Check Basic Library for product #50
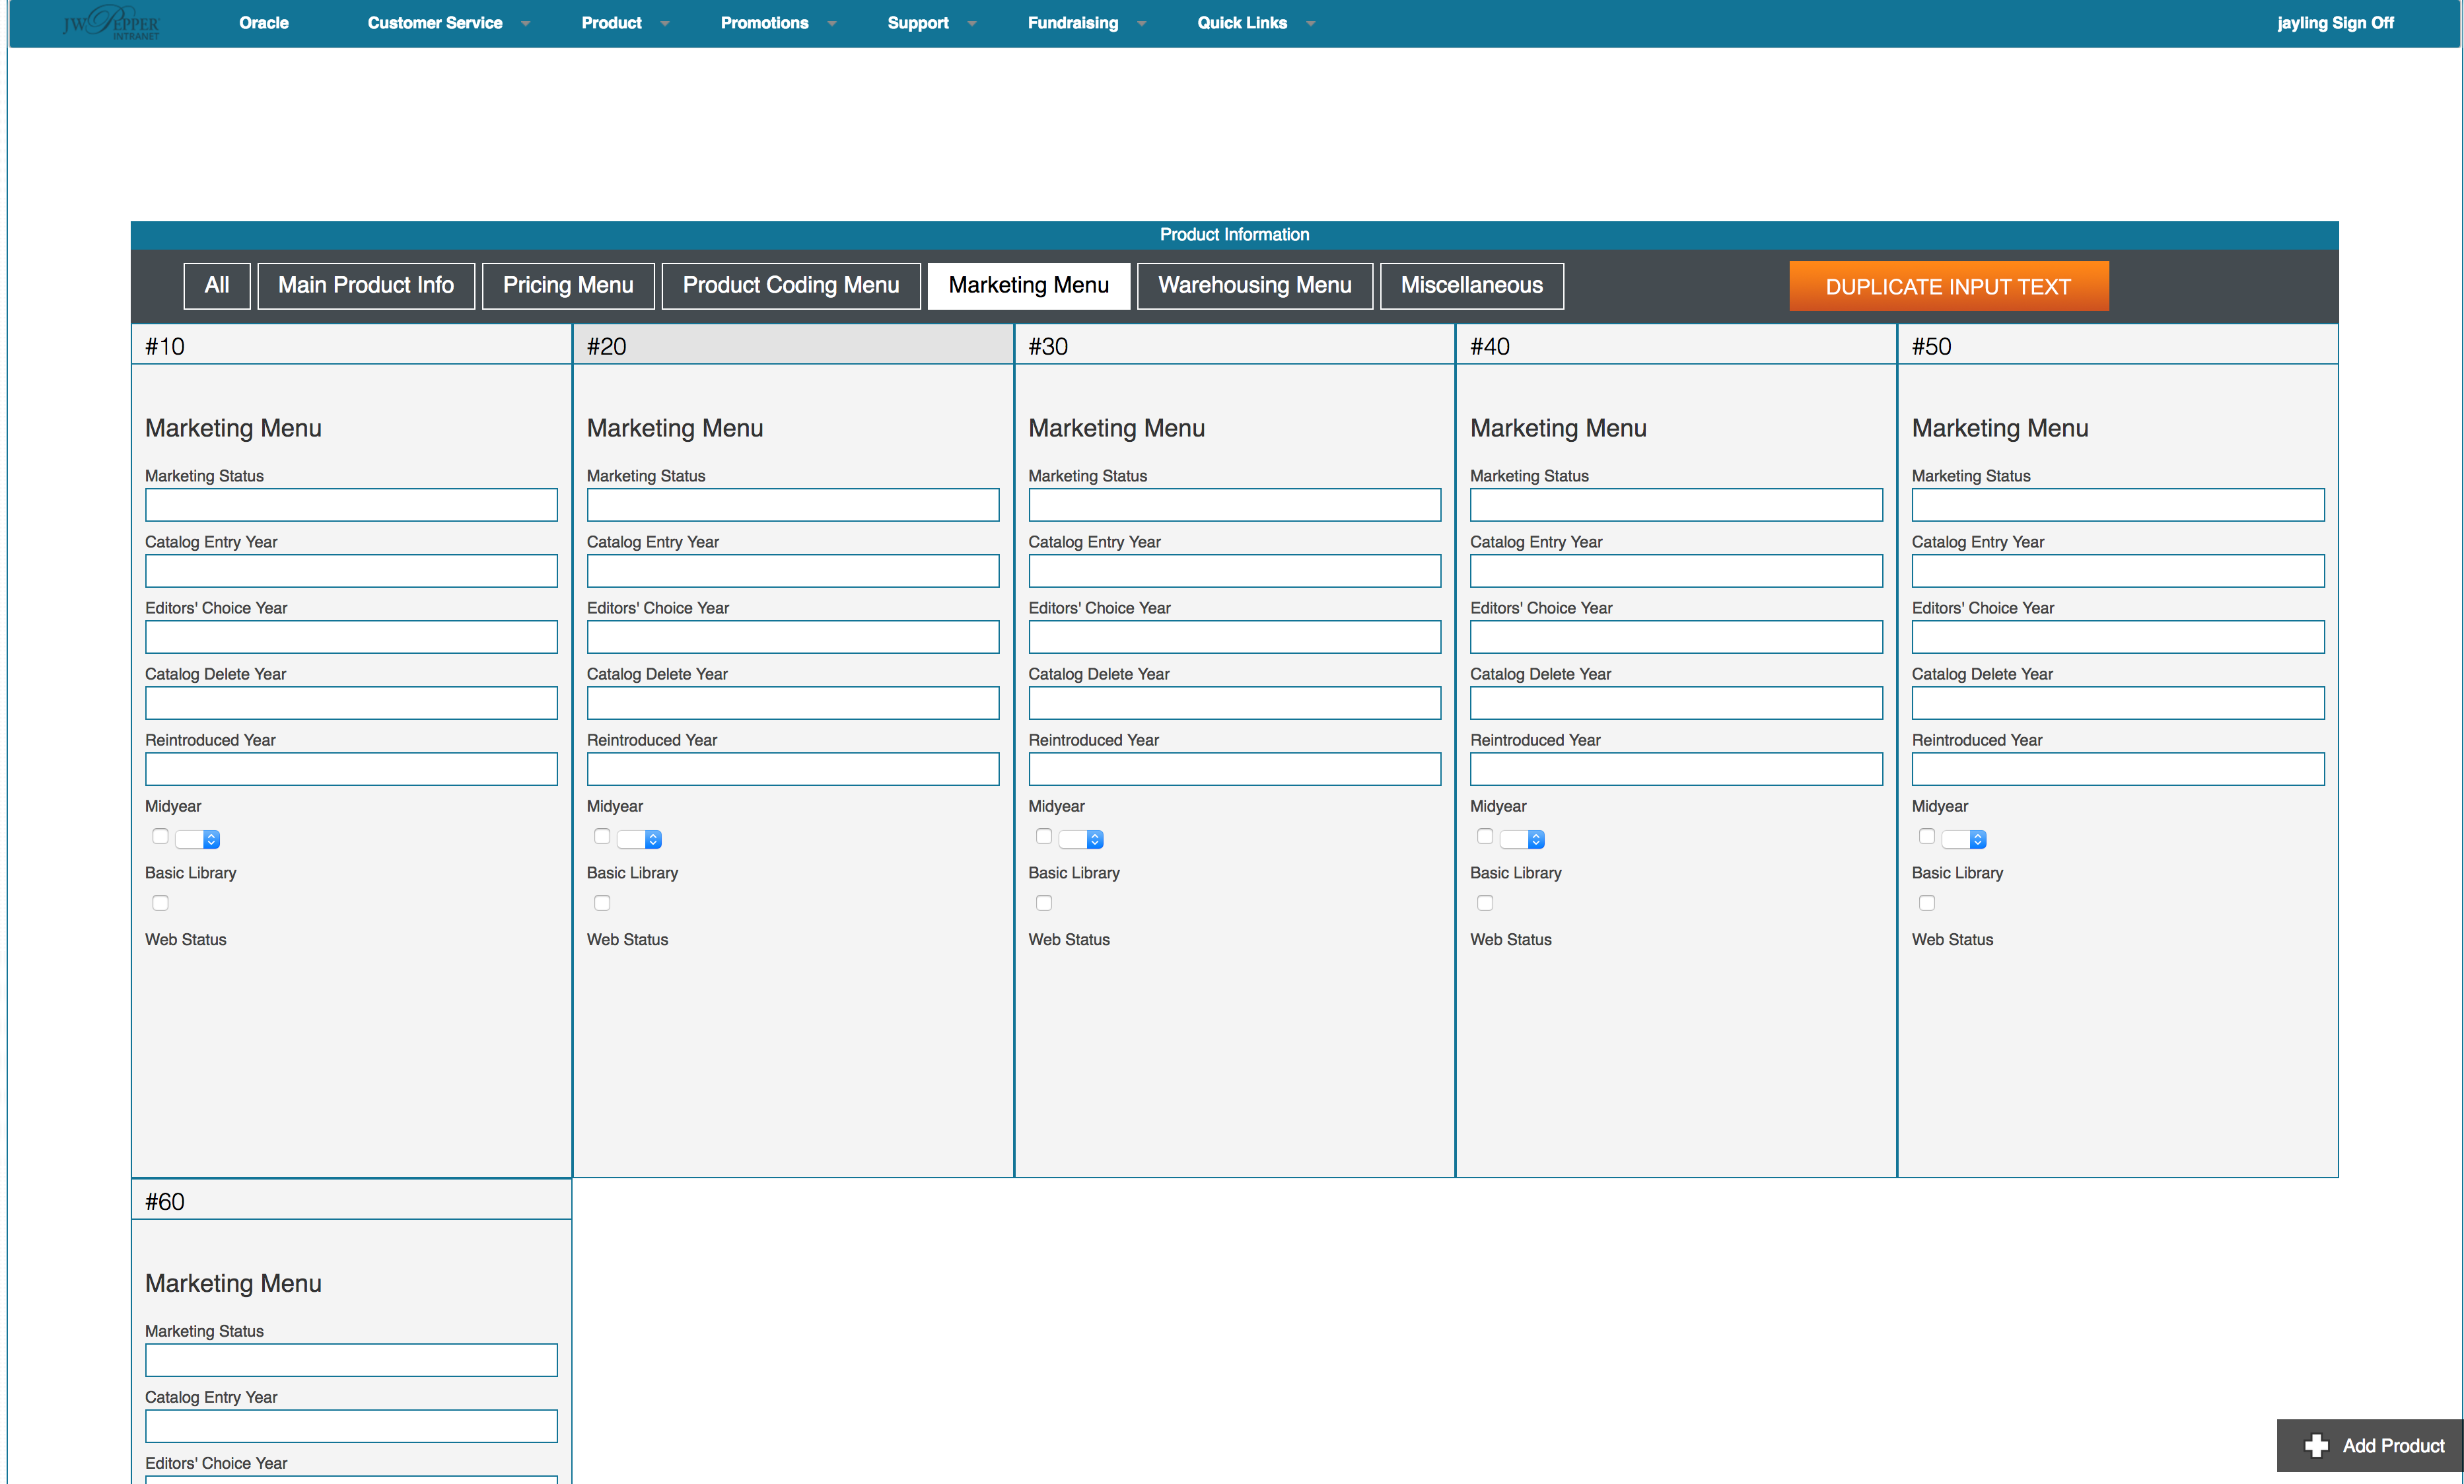The width and height of the screenshot is (2464, 1484). 1927,903
